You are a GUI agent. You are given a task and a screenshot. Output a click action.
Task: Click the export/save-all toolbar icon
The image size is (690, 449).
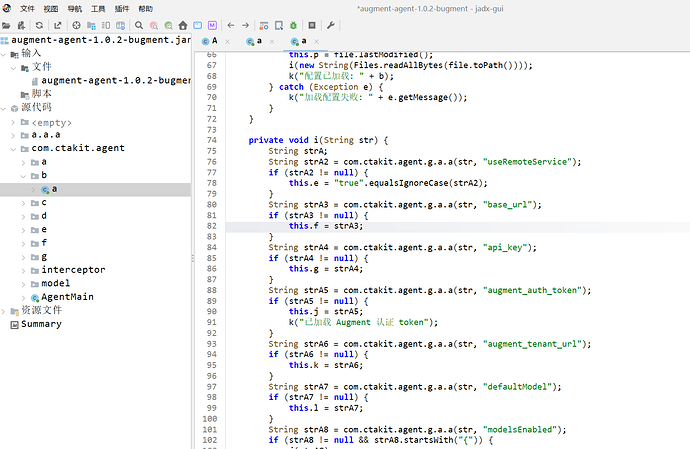[x=57, y=24]
